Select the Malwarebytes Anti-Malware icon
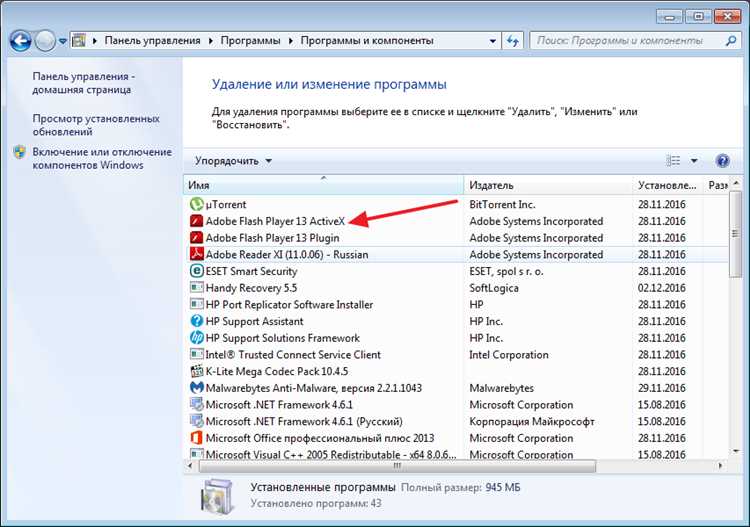Image resolution: width=750 pixels, height=527 pixels. click(x=197, y=388)
